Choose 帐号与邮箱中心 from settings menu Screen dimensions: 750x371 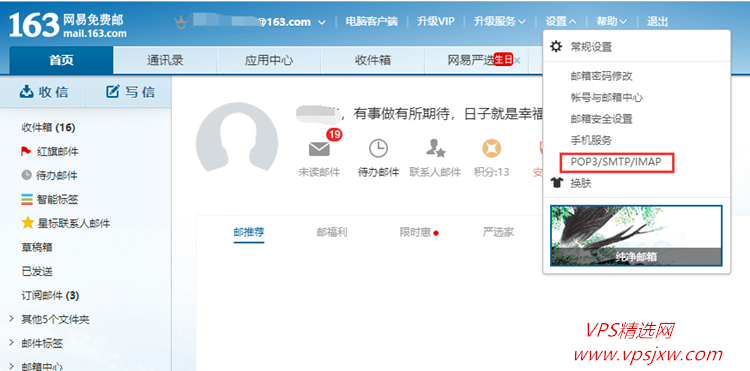pos(607,98)
